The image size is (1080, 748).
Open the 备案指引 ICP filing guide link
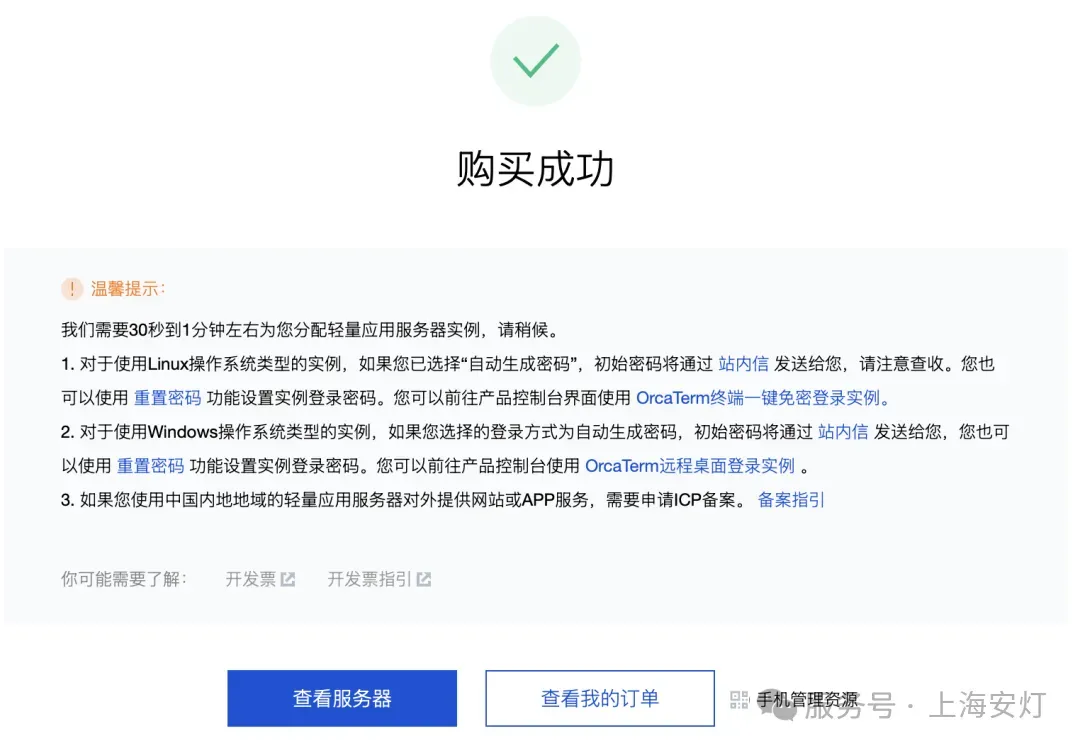791,499
